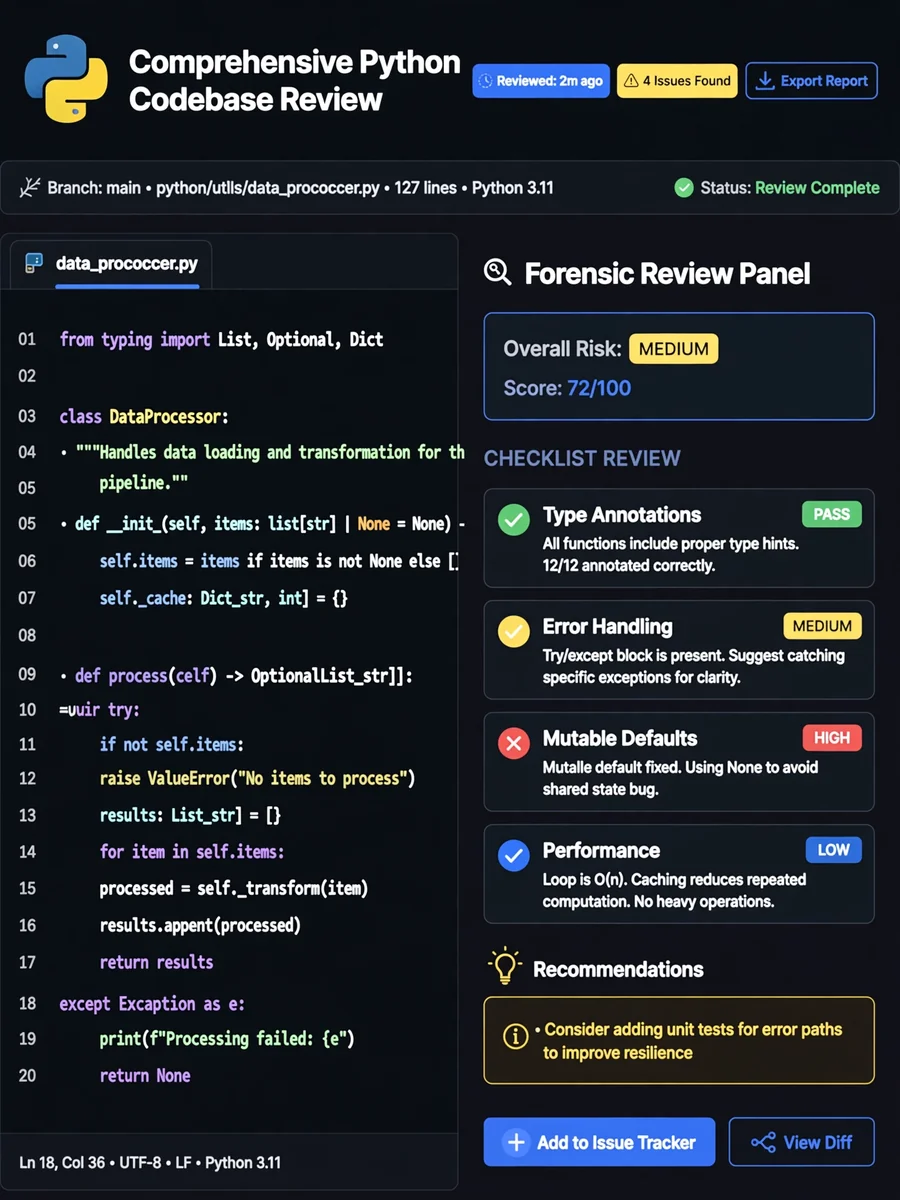Click the MEDIUM overall risk badge

pos(674,349)
